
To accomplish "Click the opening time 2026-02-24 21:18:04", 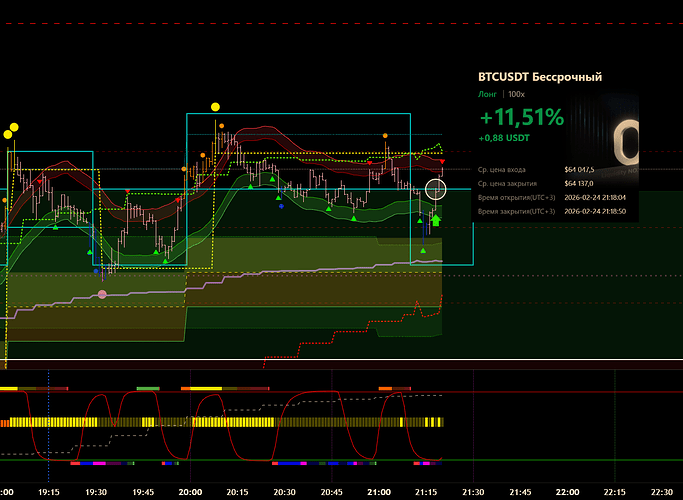I will 596,197.
